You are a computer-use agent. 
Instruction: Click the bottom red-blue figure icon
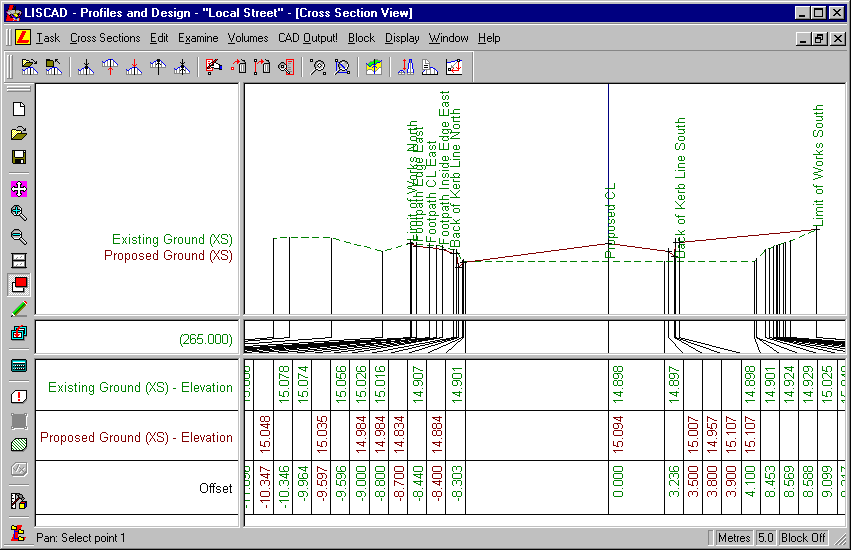(x=19, y=533)
